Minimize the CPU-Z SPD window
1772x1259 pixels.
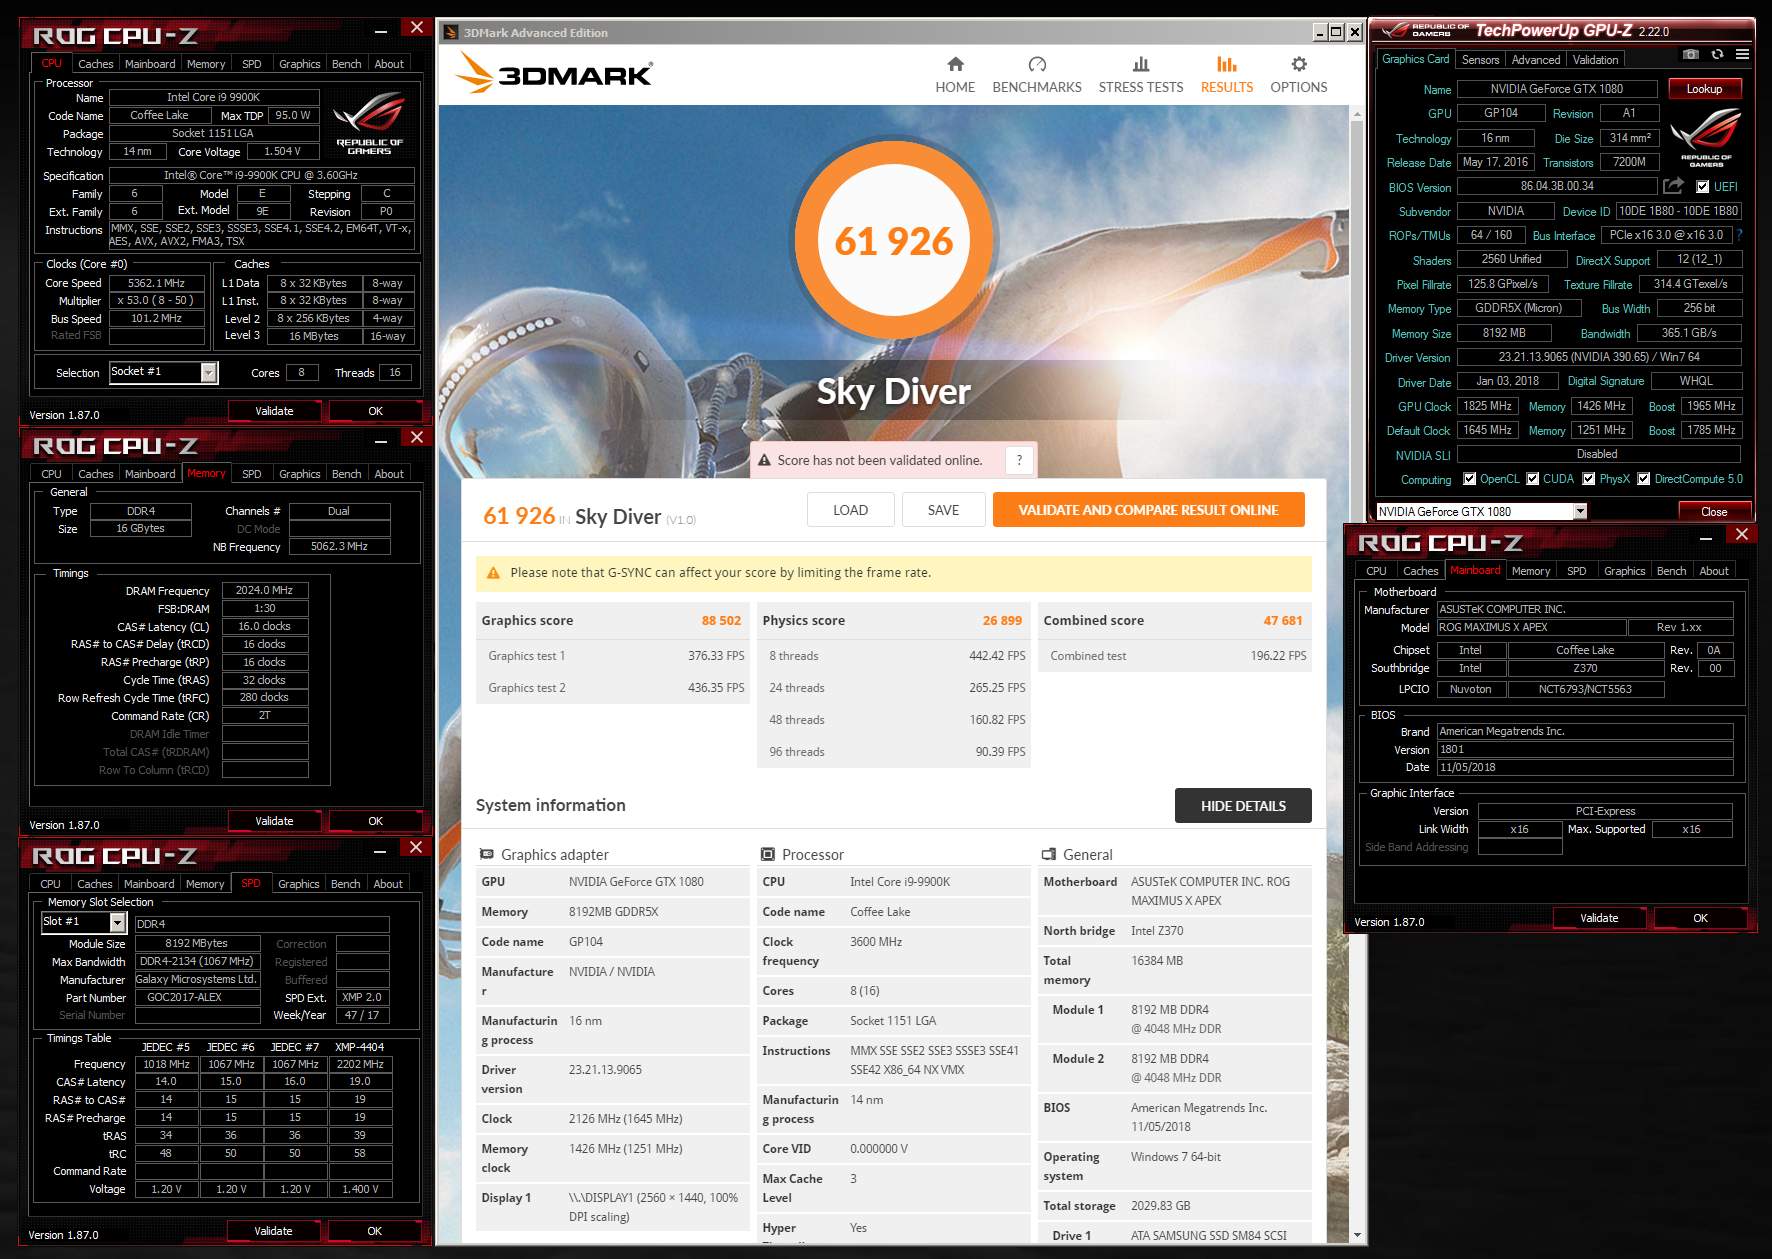tap(381, 852)
